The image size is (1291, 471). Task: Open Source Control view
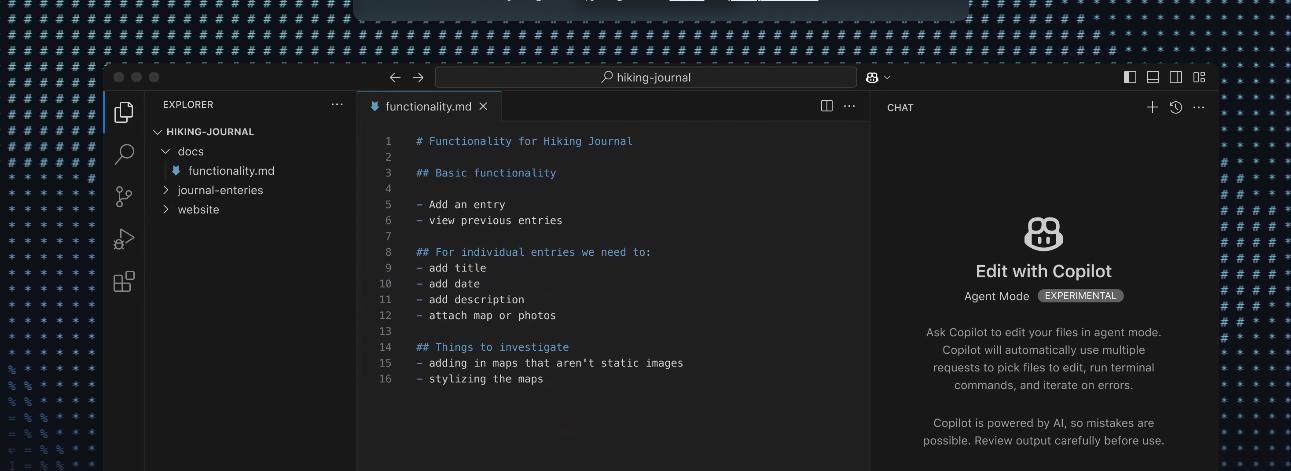pyautogui.click(x=124, y=197)
